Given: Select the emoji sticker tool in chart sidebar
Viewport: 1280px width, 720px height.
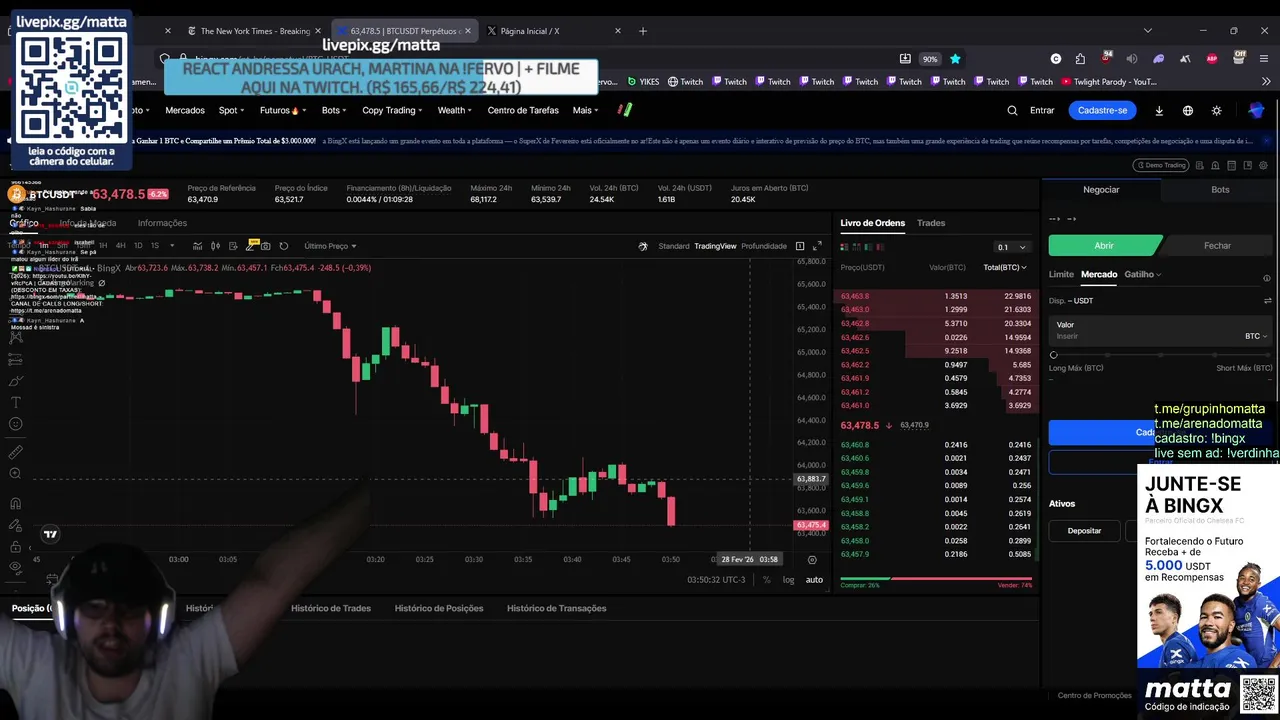Looking at the screenshot, I should 16,424.
